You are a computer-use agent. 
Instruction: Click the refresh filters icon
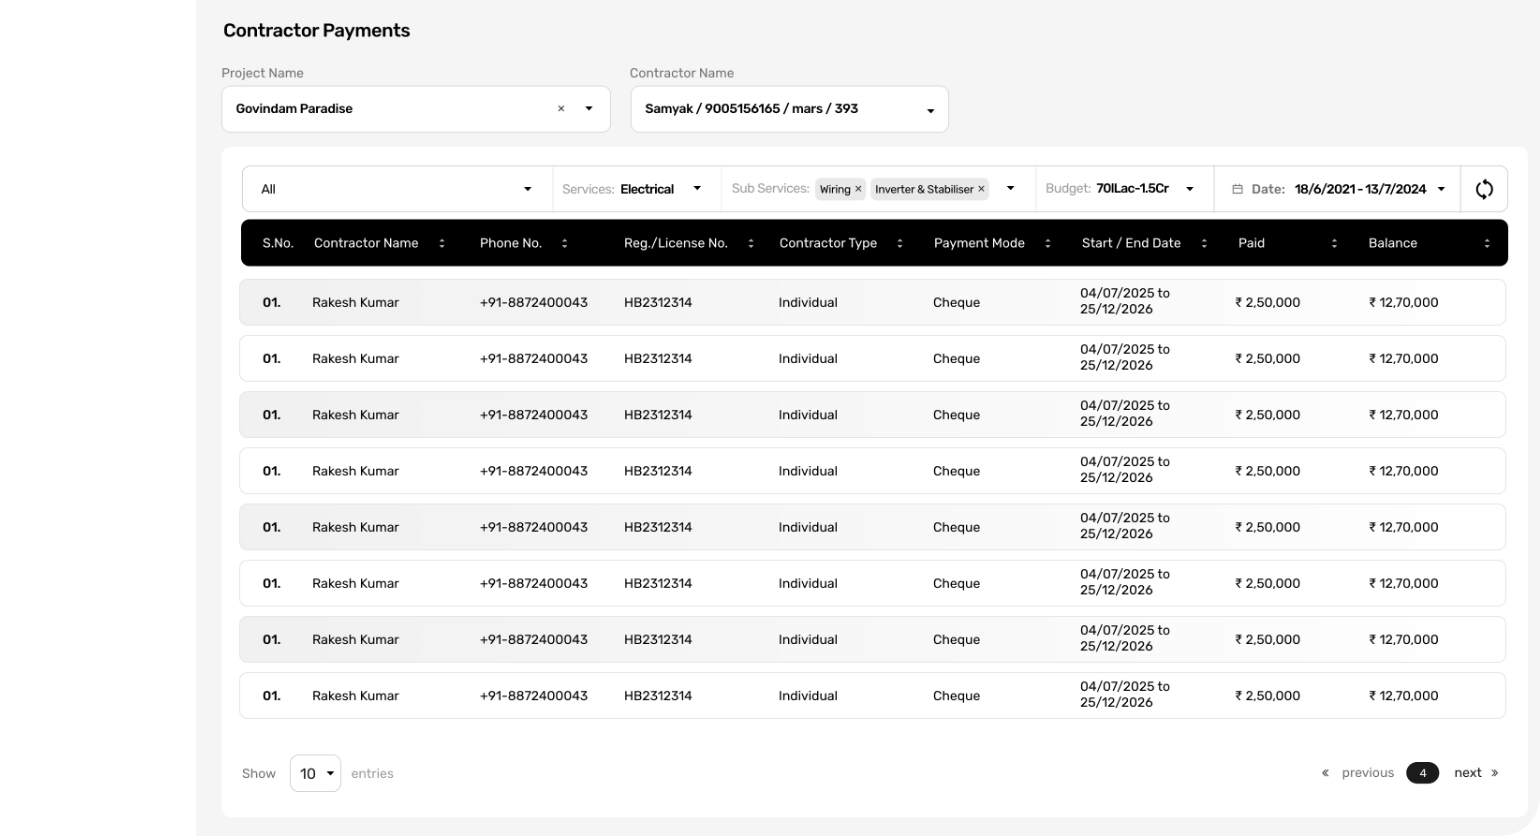(1484, 189)
